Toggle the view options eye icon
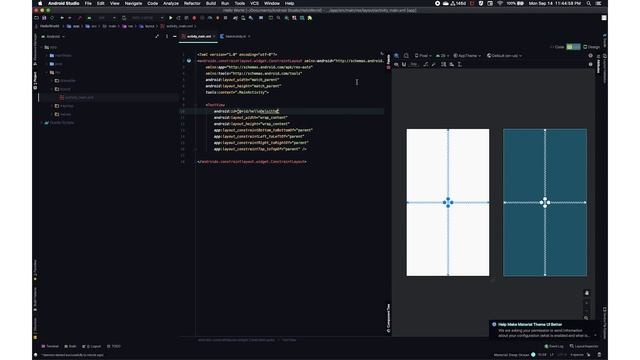The width and height of the screenshot is (640, 360). point(396,64)
